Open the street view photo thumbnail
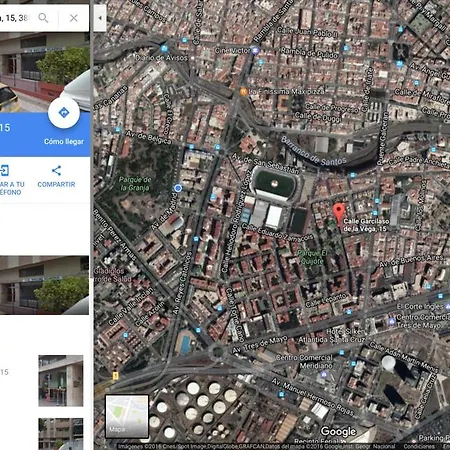Screen dimensions: 450x450 click(44, 285)
